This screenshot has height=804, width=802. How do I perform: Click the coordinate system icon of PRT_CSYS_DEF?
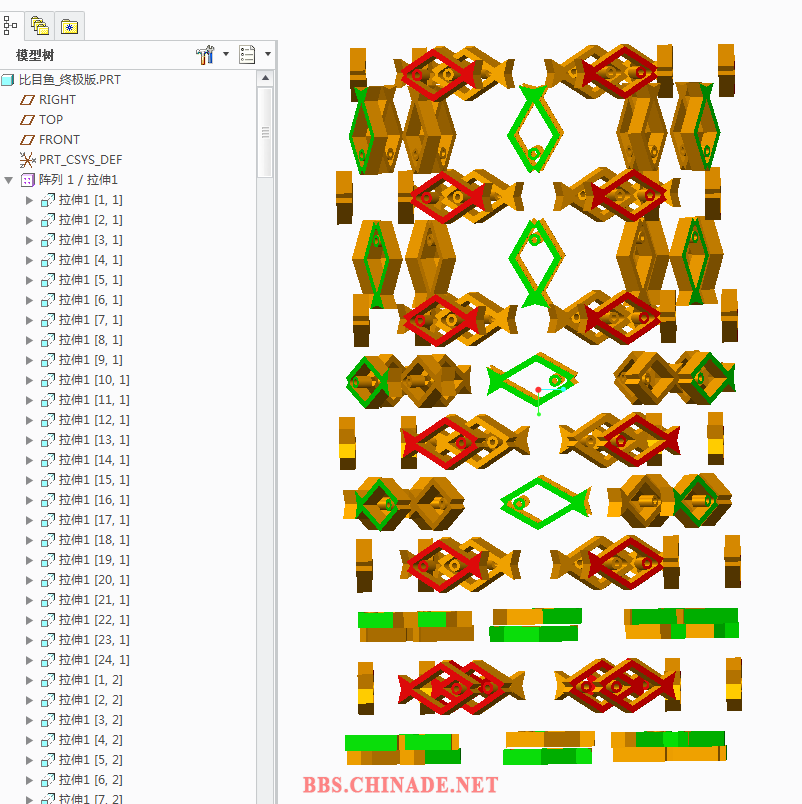[x=27, y=160]
